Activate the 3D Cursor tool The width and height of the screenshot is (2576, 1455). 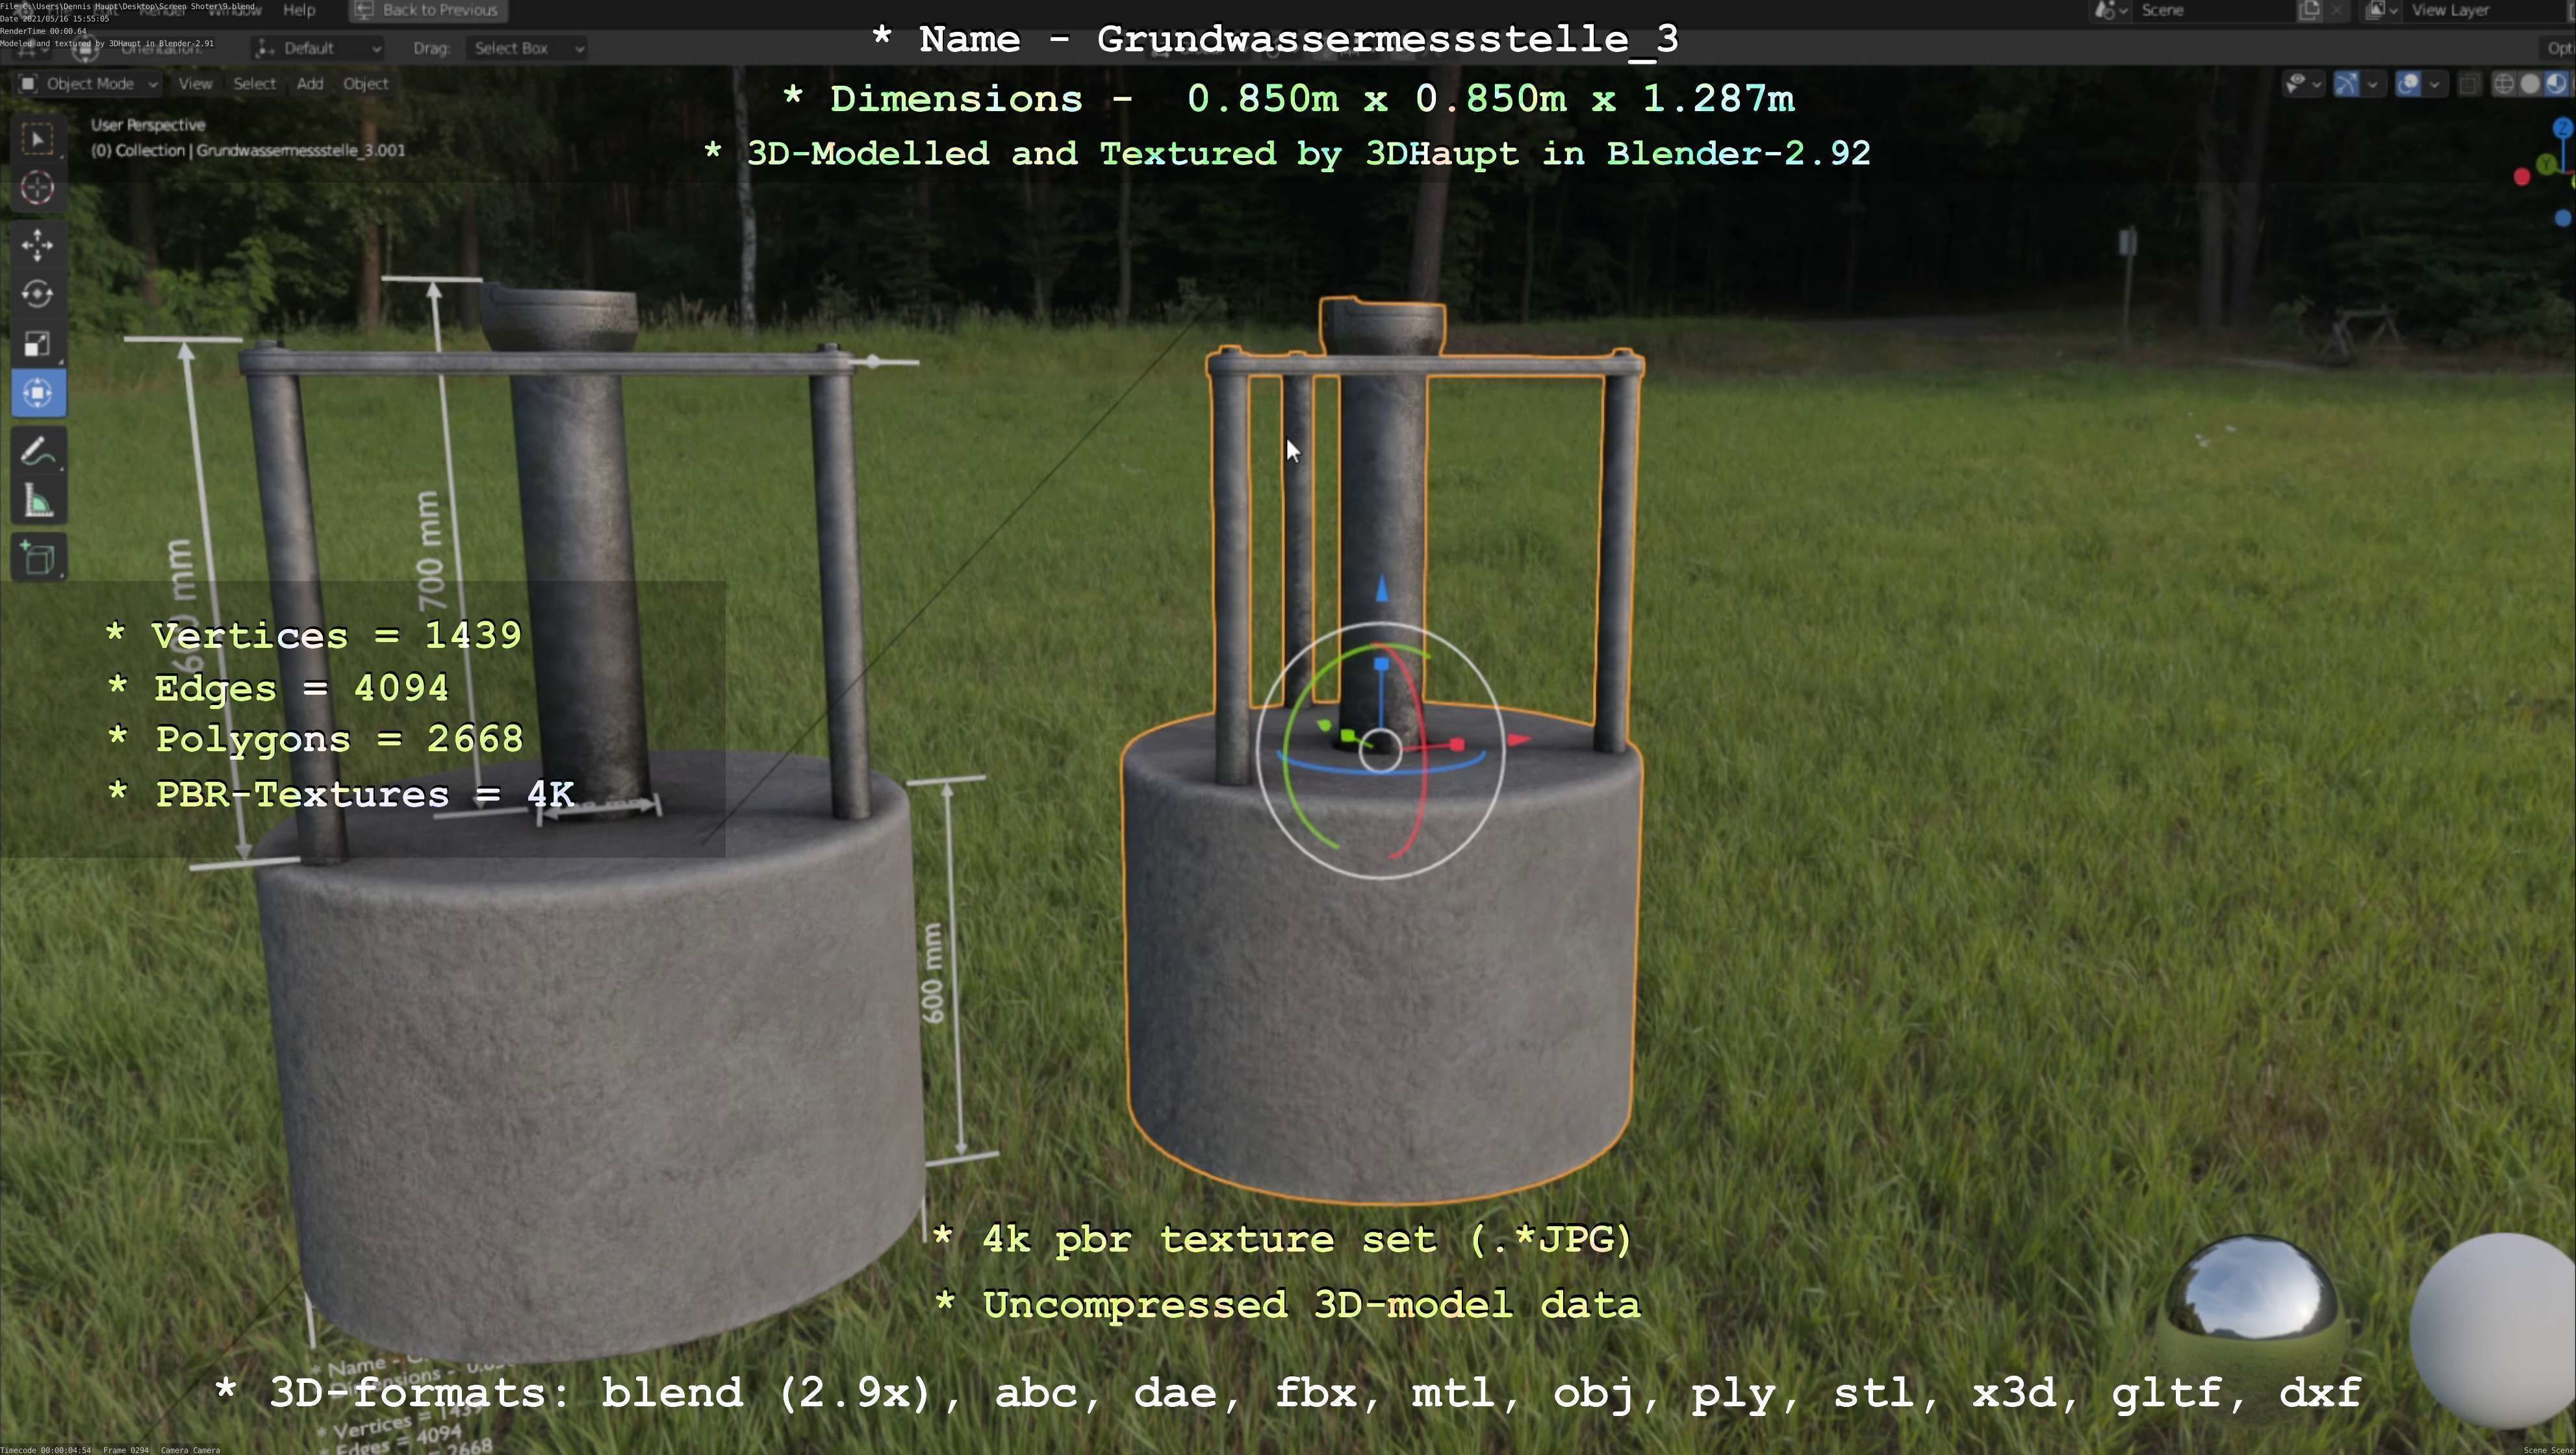[38, 188]
